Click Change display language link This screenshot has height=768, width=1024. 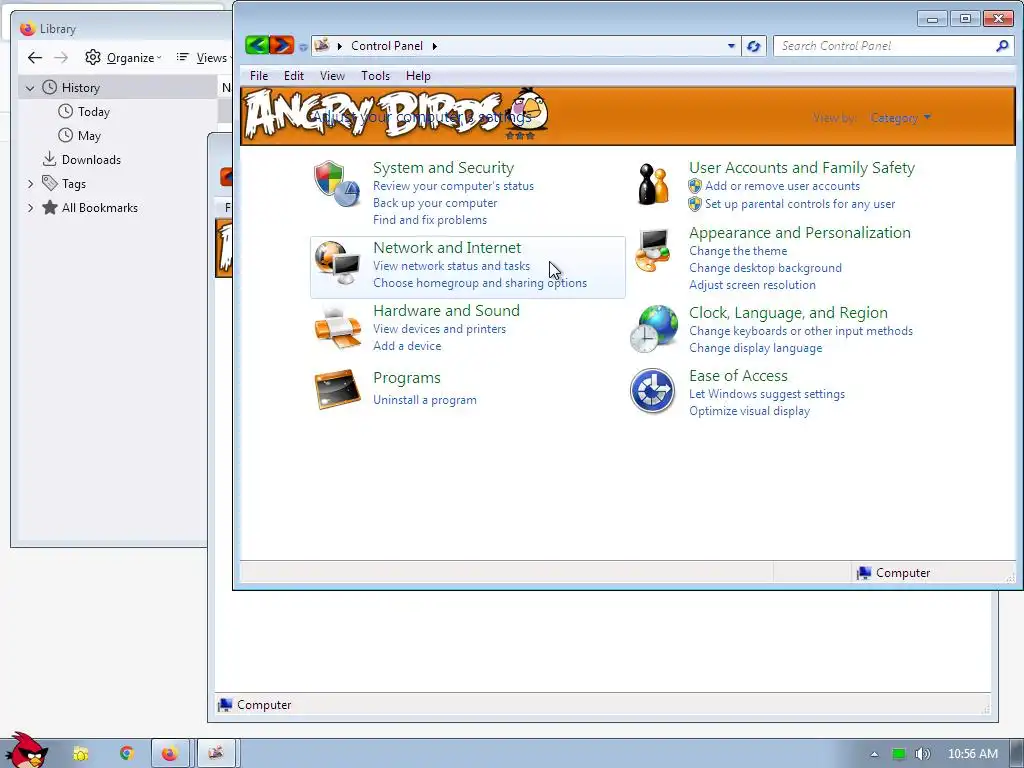coord(756,348)
